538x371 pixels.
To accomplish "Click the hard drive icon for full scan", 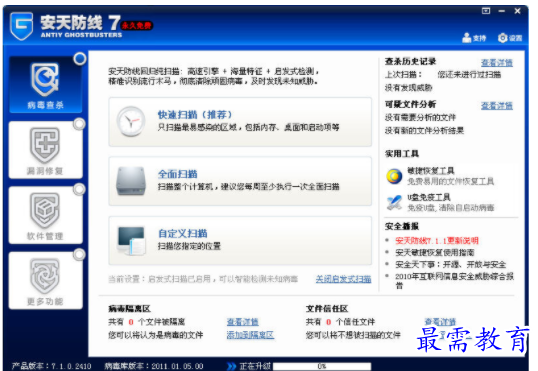I will coord(130,181).
